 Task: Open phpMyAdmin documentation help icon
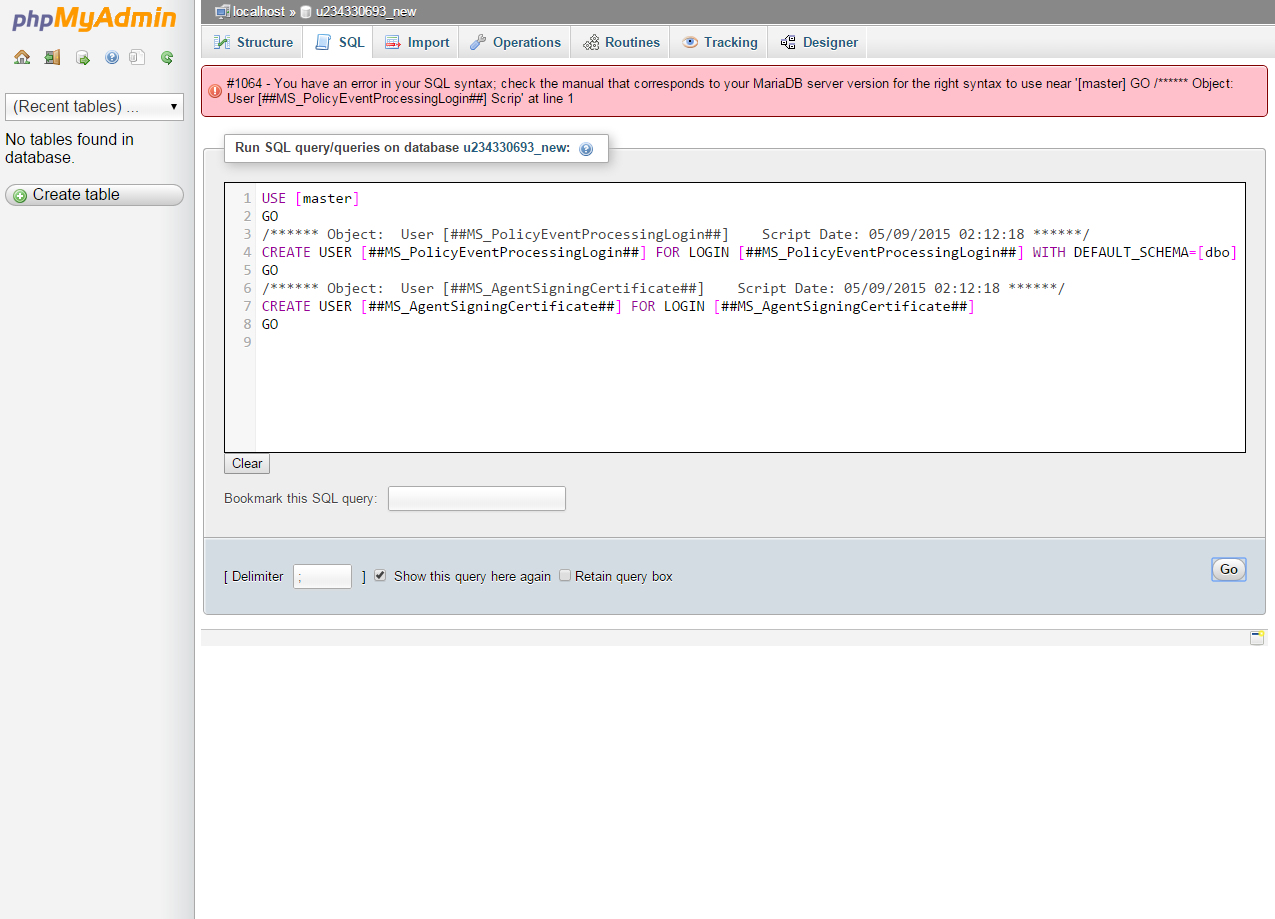point(112,57)
